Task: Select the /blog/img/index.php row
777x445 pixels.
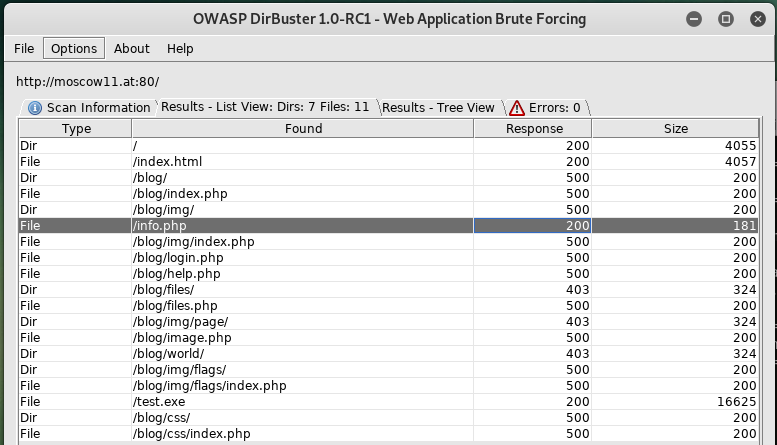Action: pyautogui.click(x=389, y=241)
